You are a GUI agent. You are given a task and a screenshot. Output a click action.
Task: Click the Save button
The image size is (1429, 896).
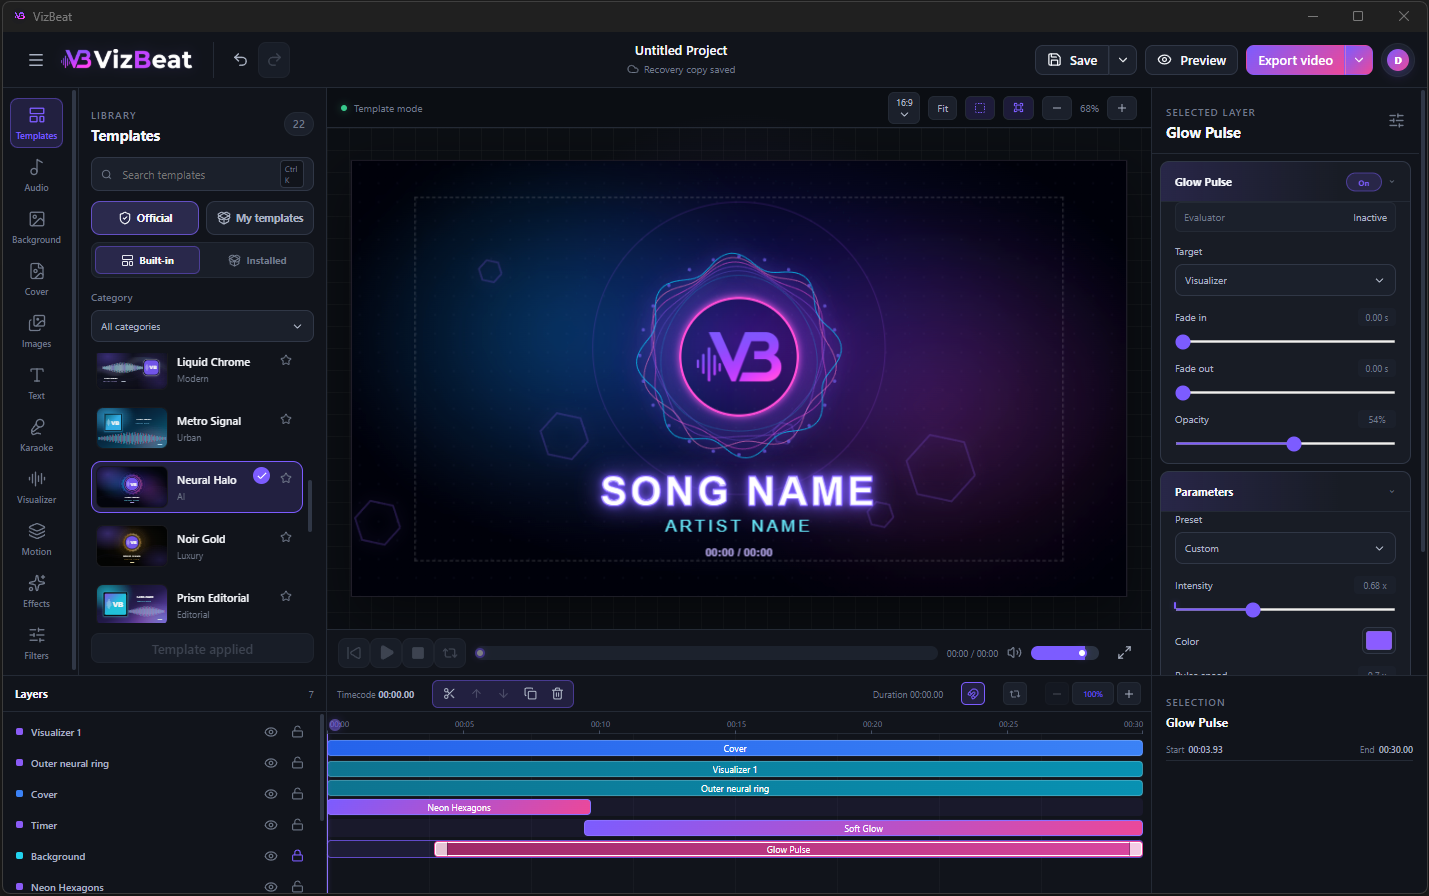(1072, 60)
